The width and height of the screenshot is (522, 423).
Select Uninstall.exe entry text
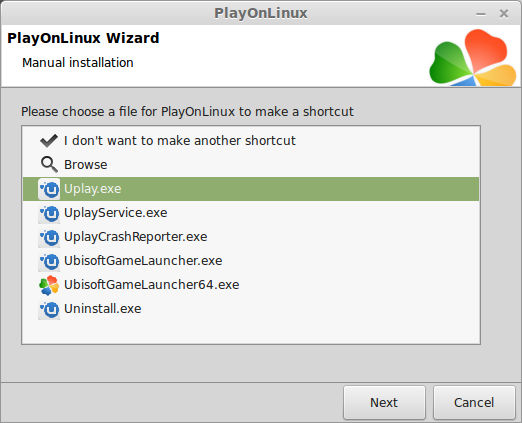pyautogui.click(x=103, y=309)
